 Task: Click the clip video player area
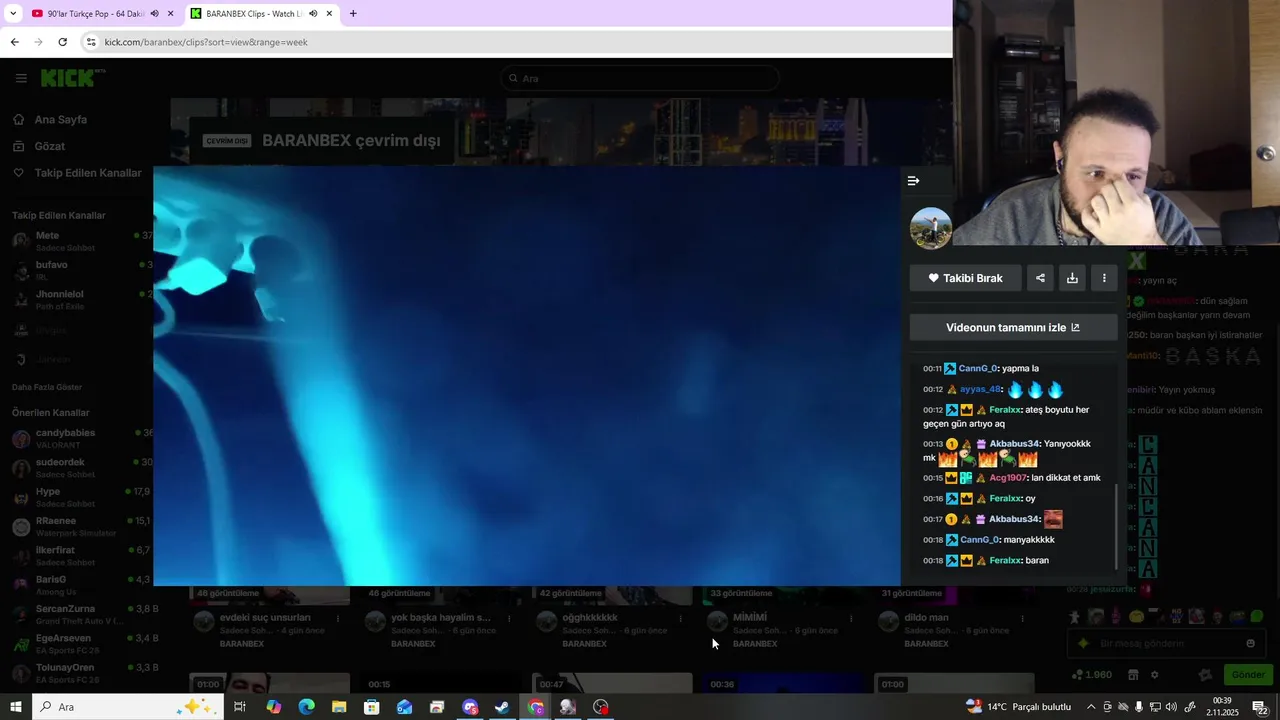tap(527, 375)
